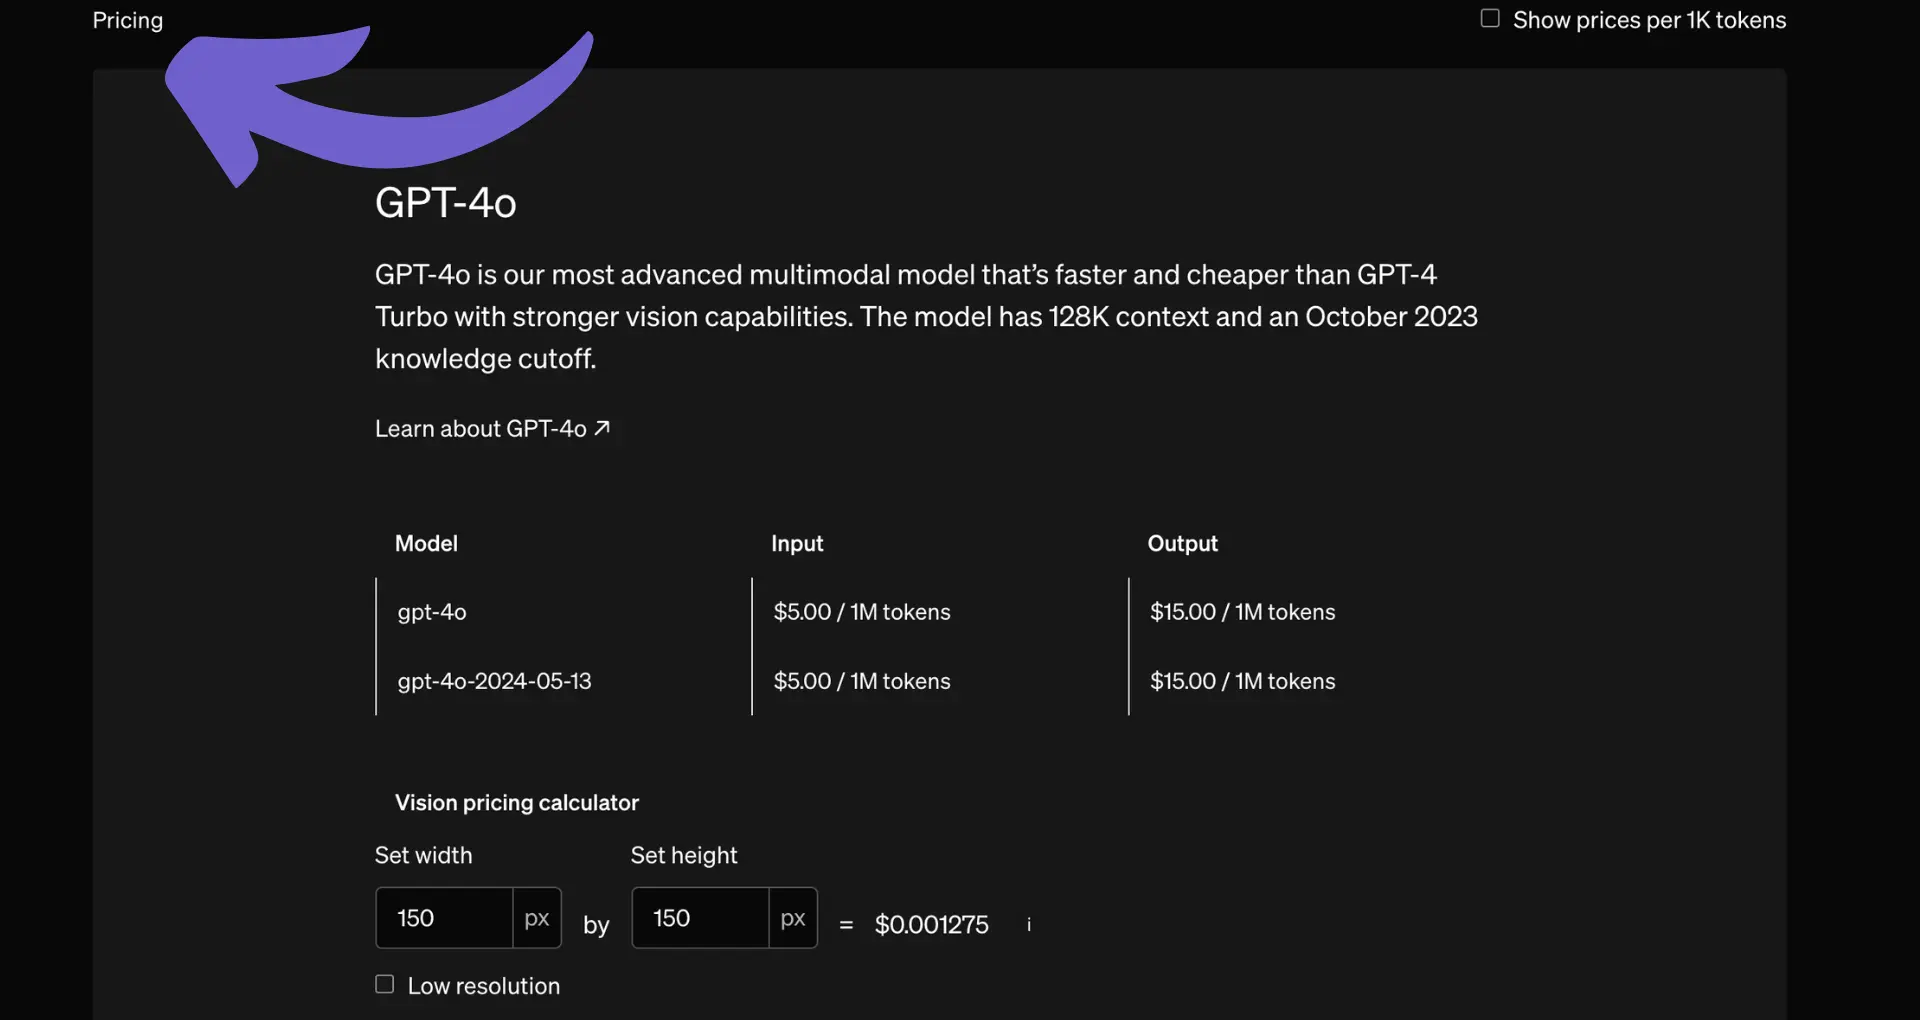Click the Set height input field
The height and width of the screenshot is (1020, 1920).
coord(700,918)
